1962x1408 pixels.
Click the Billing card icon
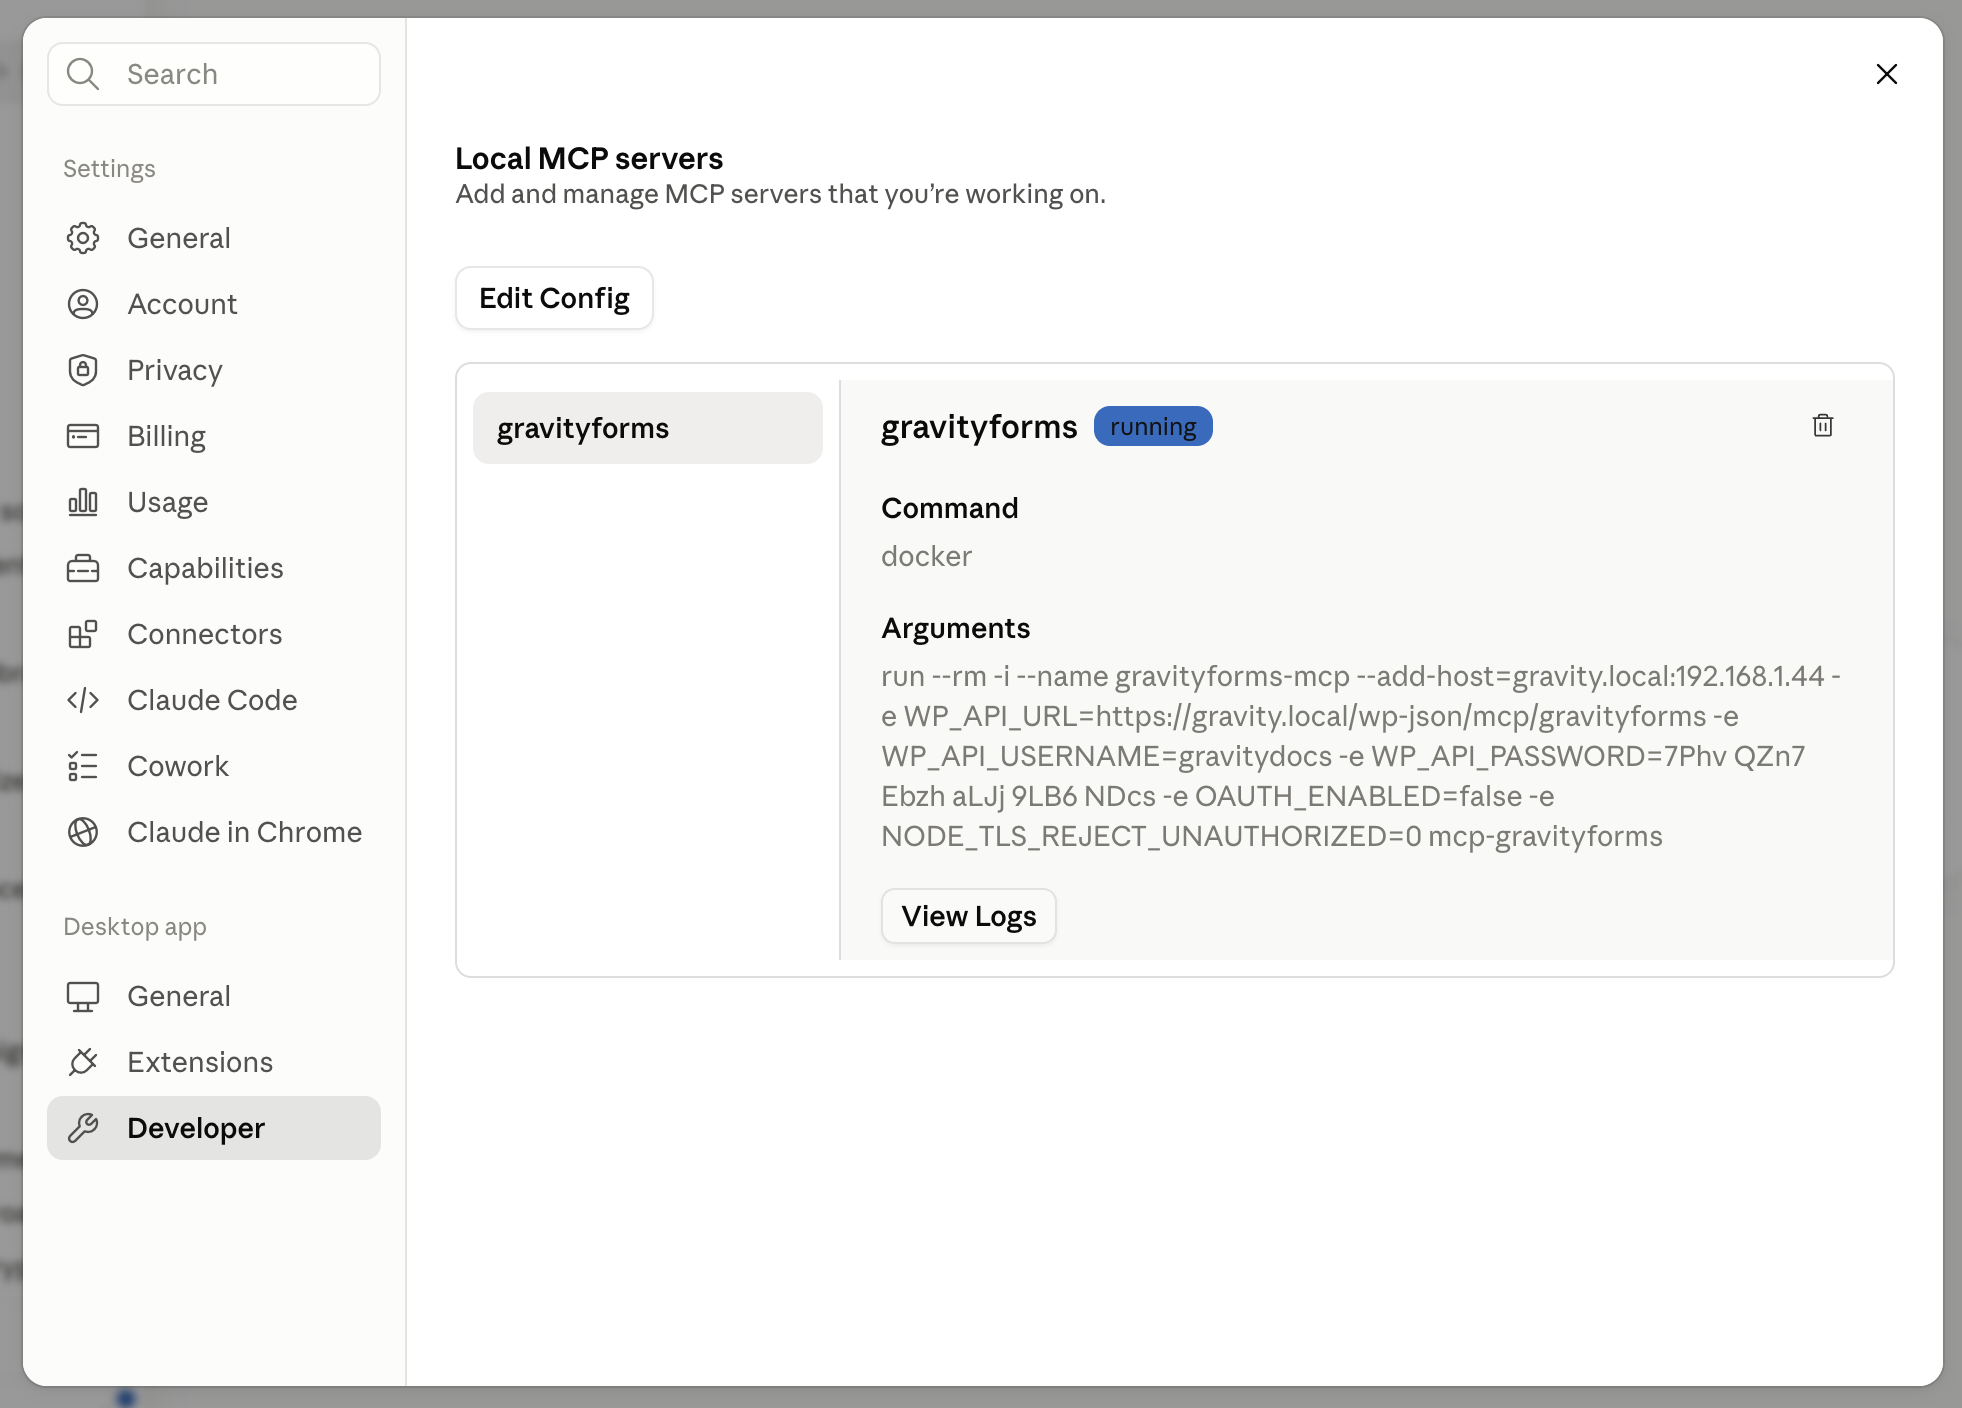point(83,436)
